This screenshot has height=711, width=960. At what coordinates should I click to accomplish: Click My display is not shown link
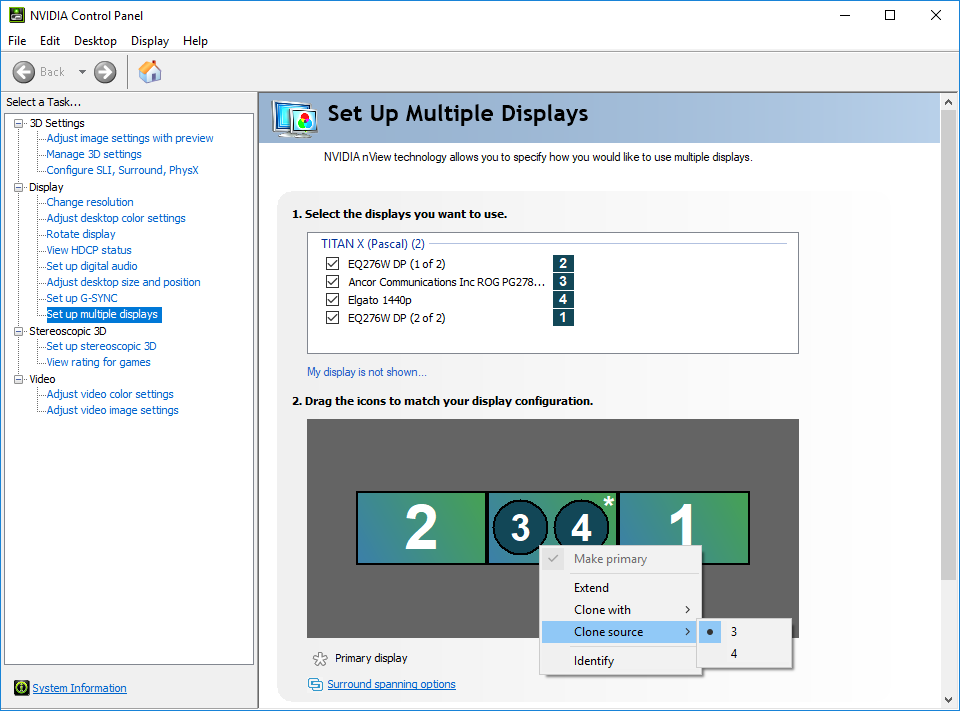pyautogui.click(x=367, y=372)
